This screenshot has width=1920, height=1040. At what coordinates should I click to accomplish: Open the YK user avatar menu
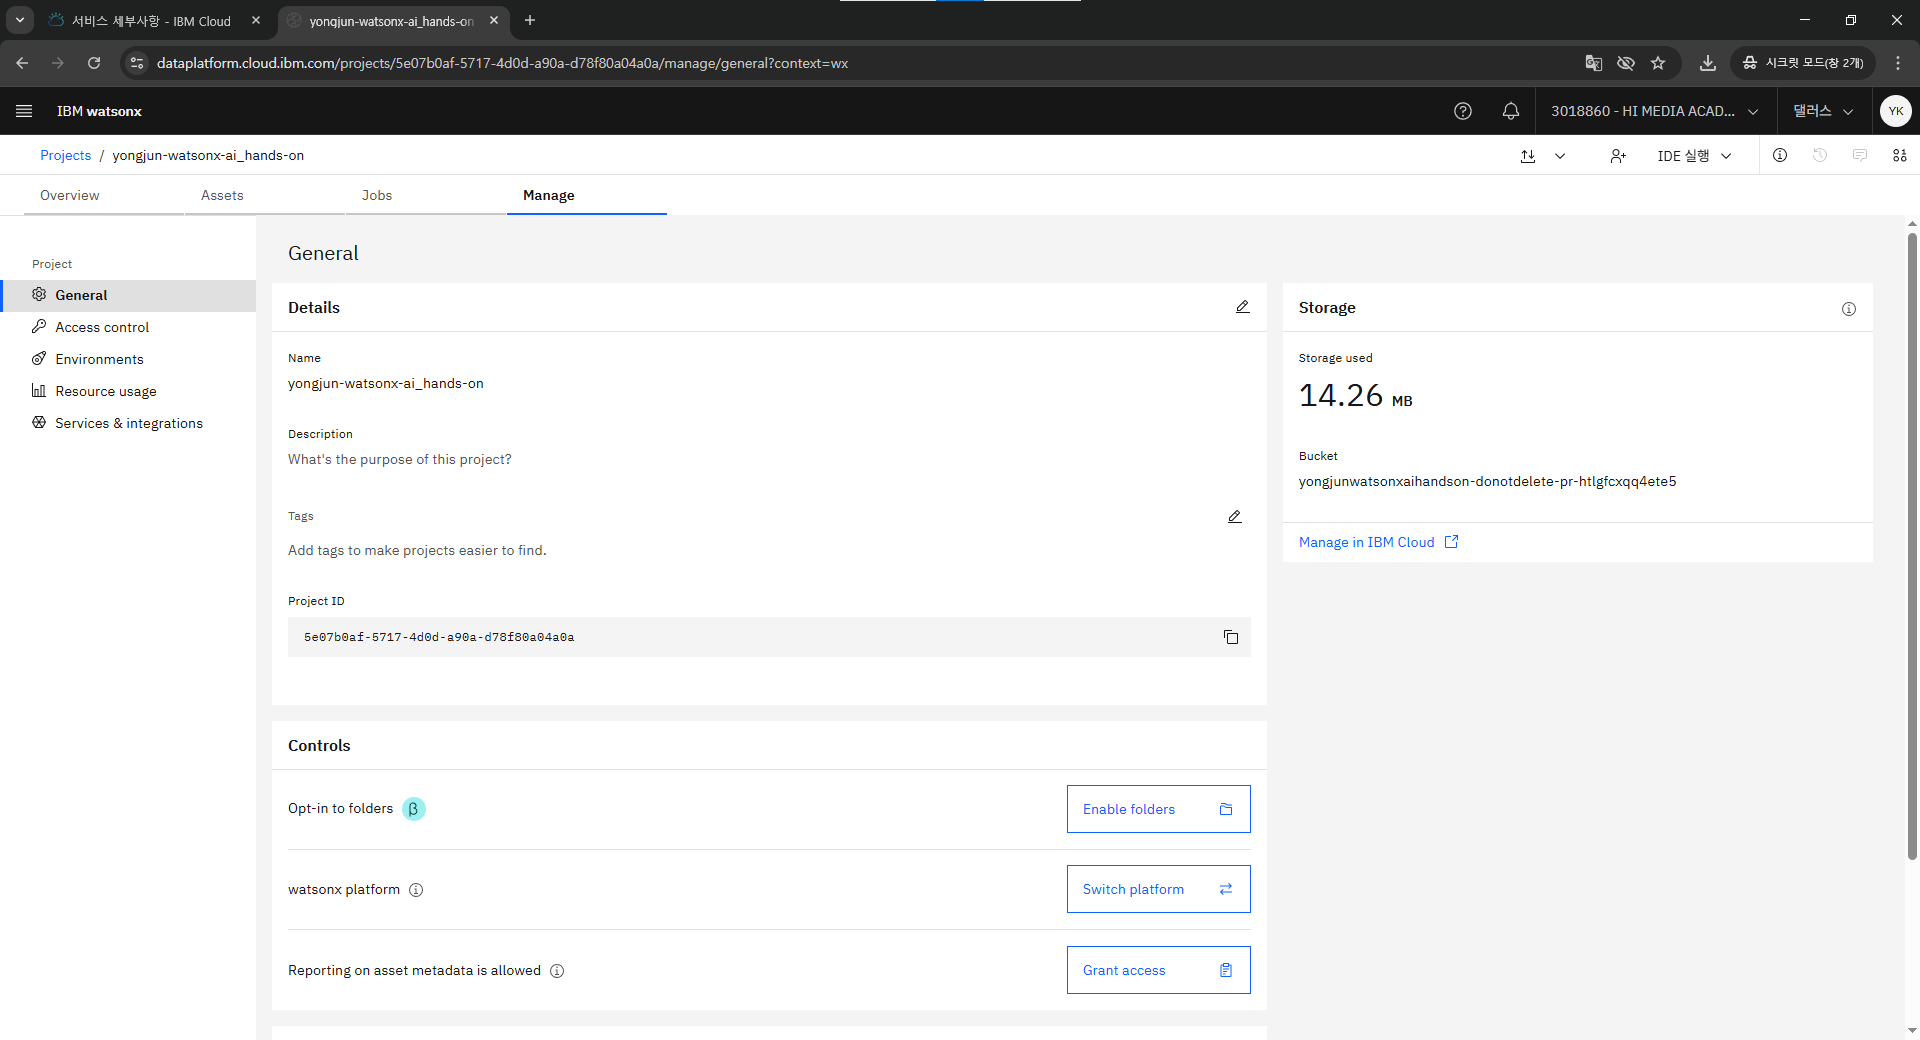[x=1896, y=111]
